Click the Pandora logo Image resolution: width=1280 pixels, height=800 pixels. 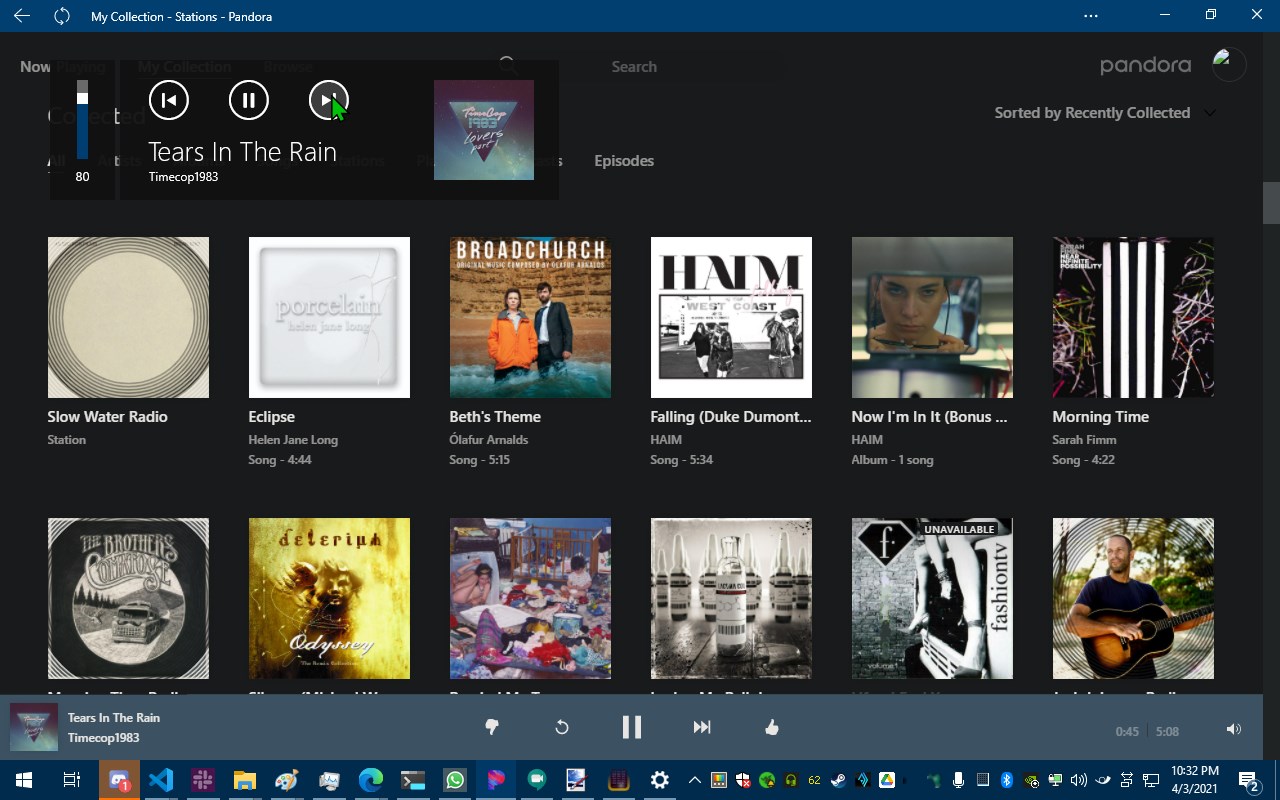click(1145, 66)
